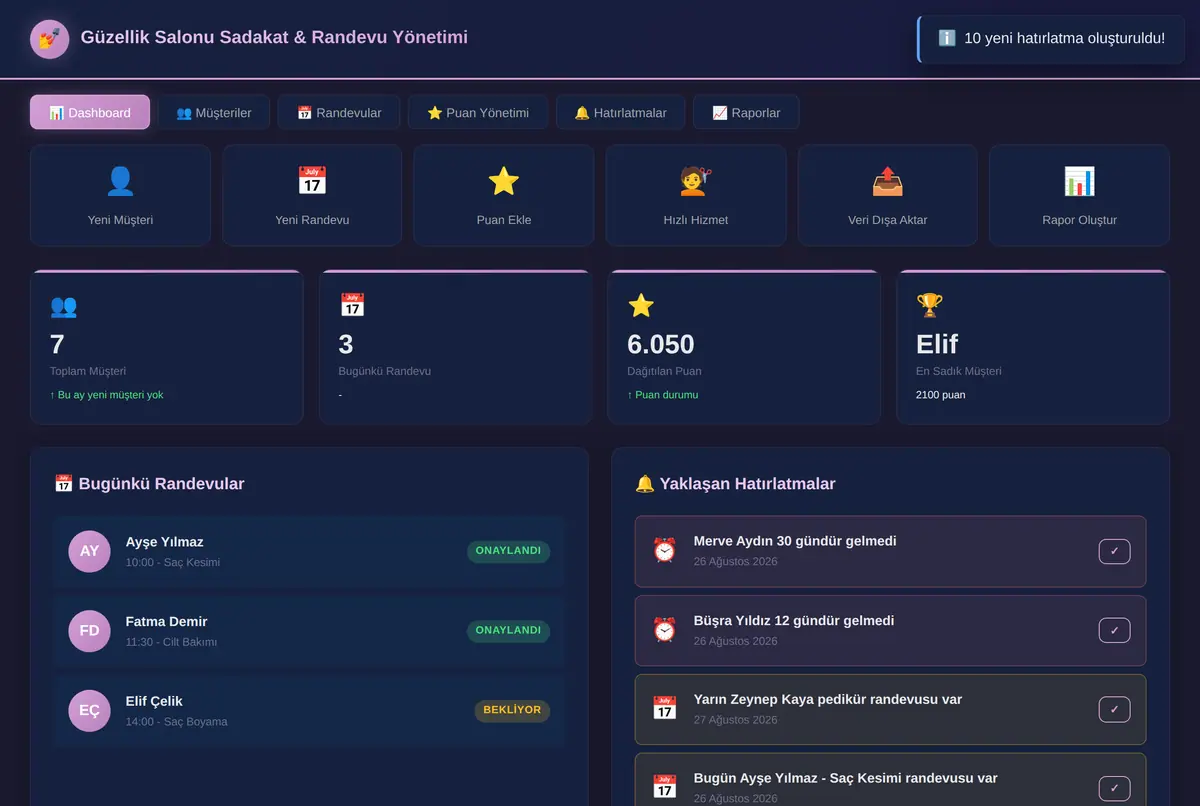Viewport: 1200px width, 806px height.
Task: Click the 'Puan durumu' status text
Action: point(663,395)
